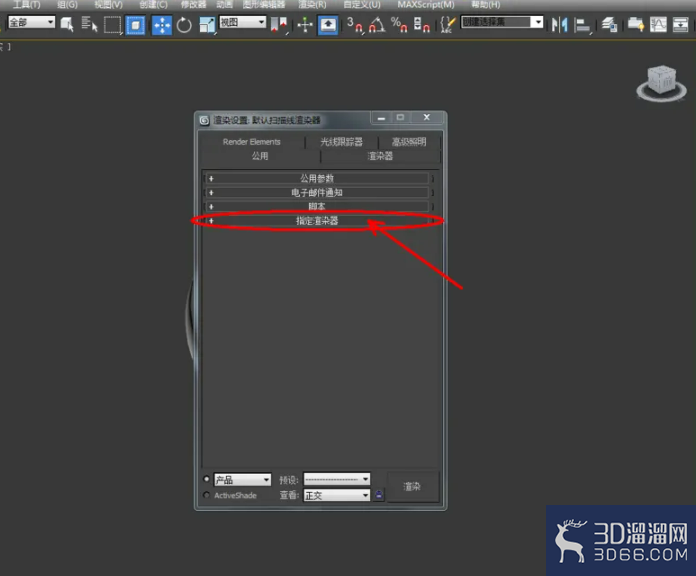
Task: Click the Align tool icon
Action: click(x=582, y=24)
